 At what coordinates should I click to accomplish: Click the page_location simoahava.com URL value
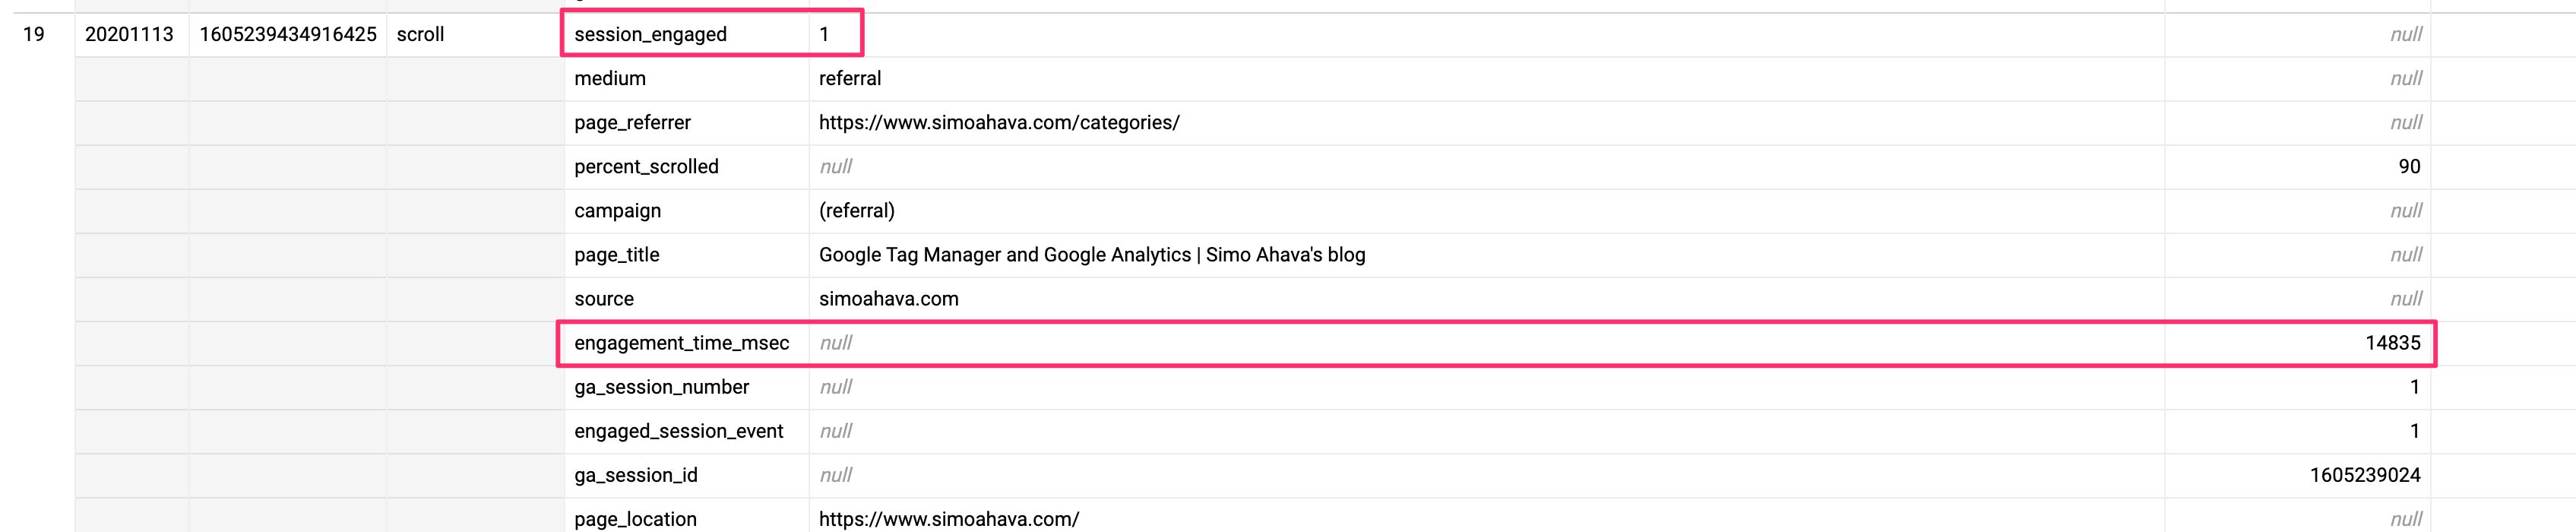tap(949, 519)
